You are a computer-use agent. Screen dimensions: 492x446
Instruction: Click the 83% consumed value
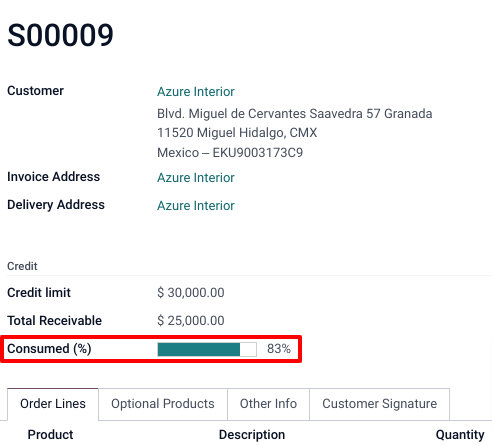279,349
